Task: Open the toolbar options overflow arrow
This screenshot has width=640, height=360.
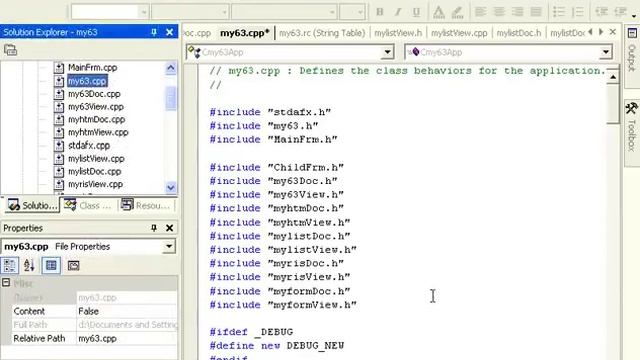Action: 634,16
